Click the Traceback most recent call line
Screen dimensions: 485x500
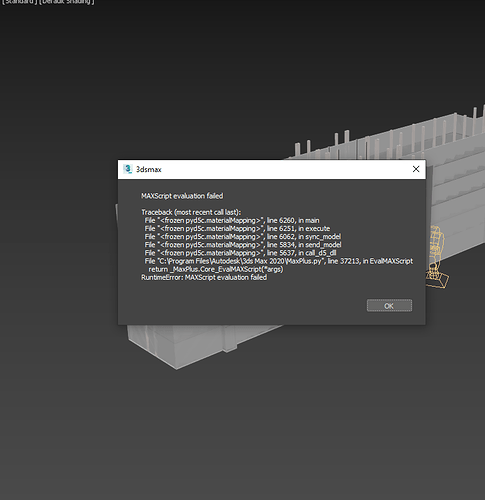pos(191,212)
